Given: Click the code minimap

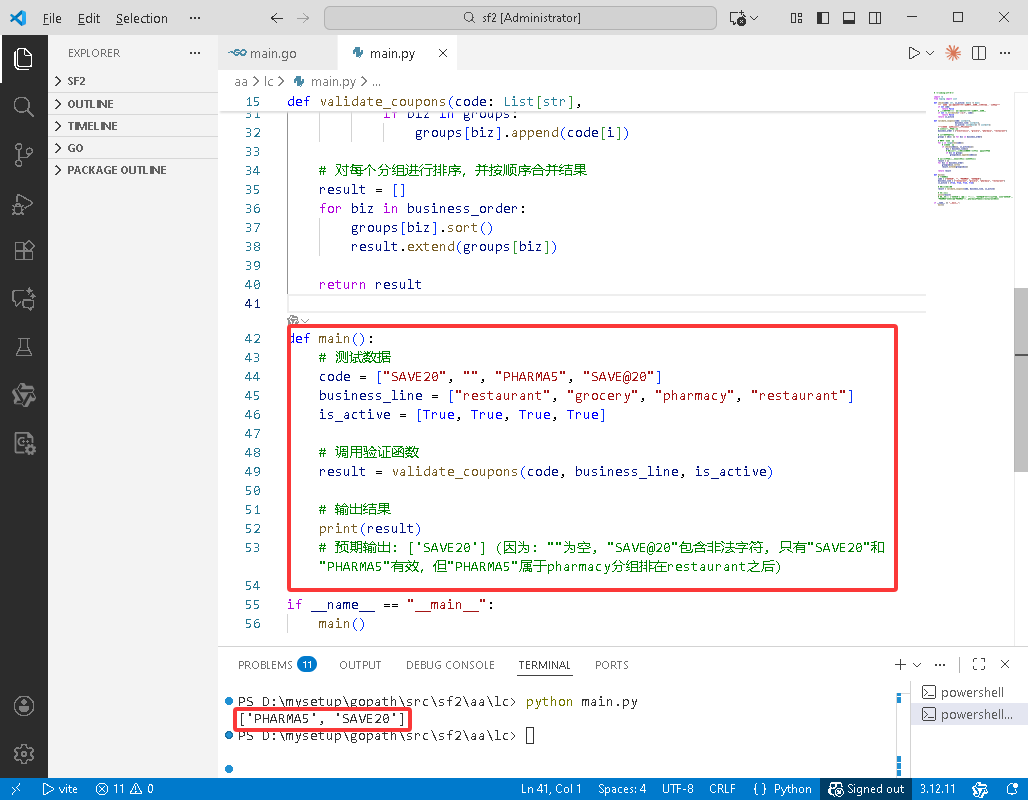Looking at the screenshot, I should (x=971, y=148).
